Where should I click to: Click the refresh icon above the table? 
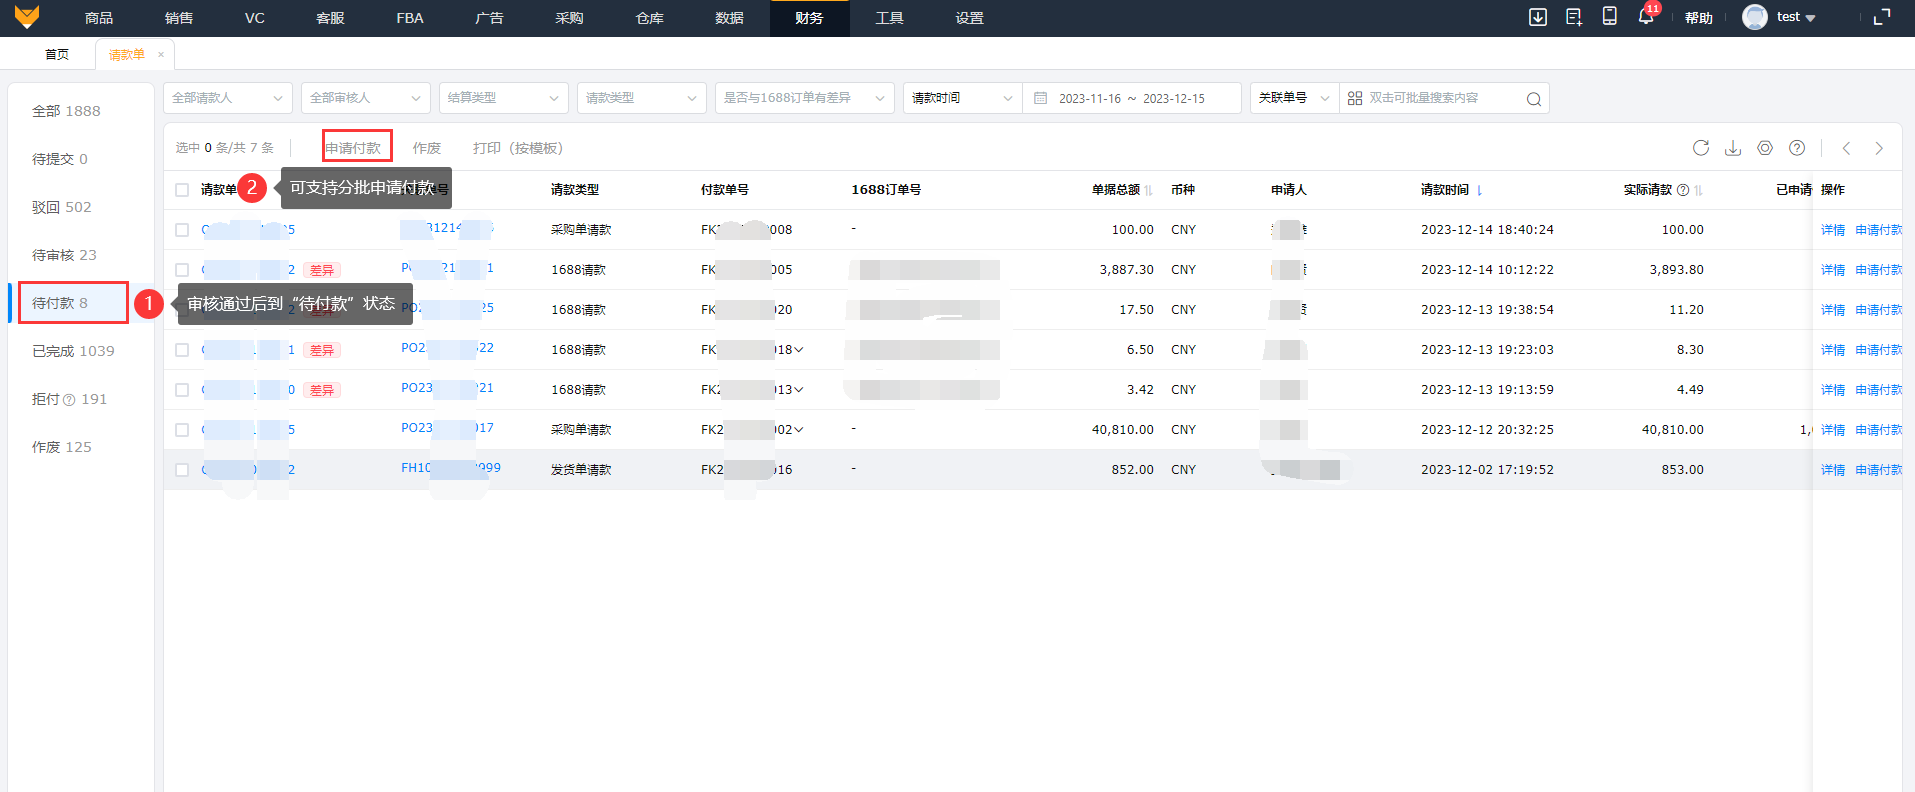(x=1700, y=148)
